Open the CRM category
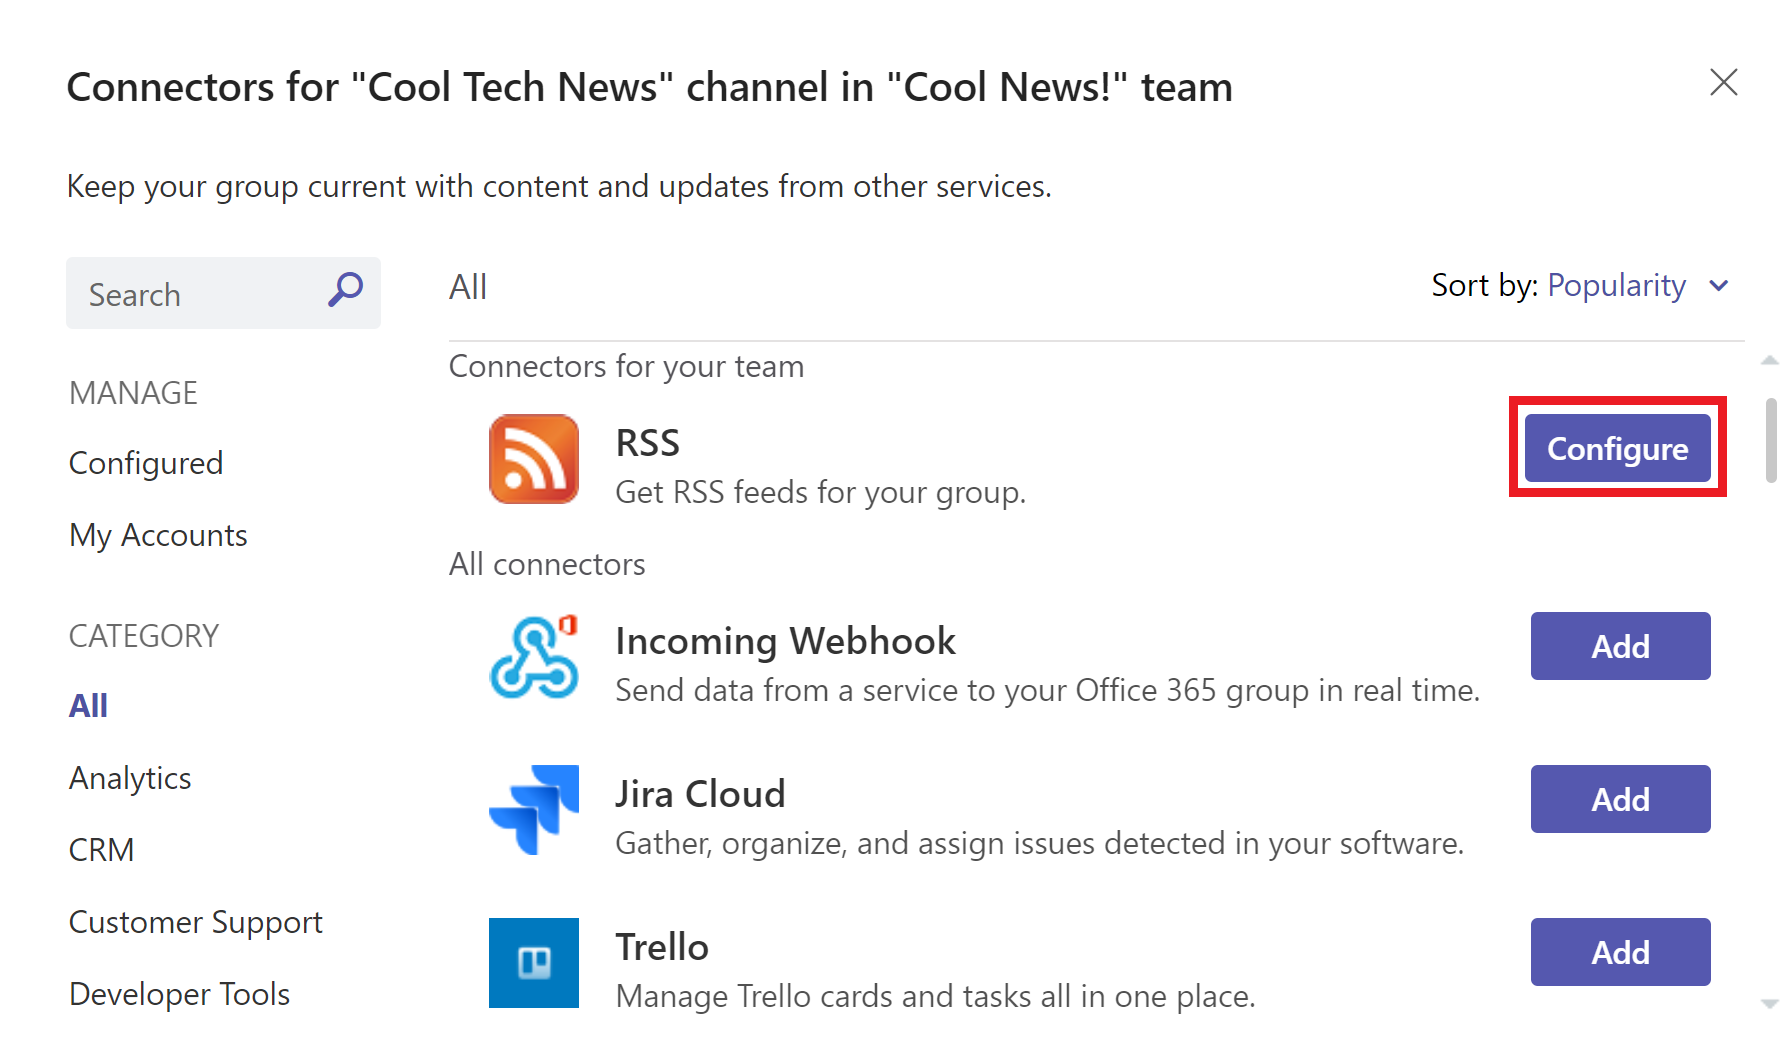Screen dimensions: 1792x1045 (101, 849)
